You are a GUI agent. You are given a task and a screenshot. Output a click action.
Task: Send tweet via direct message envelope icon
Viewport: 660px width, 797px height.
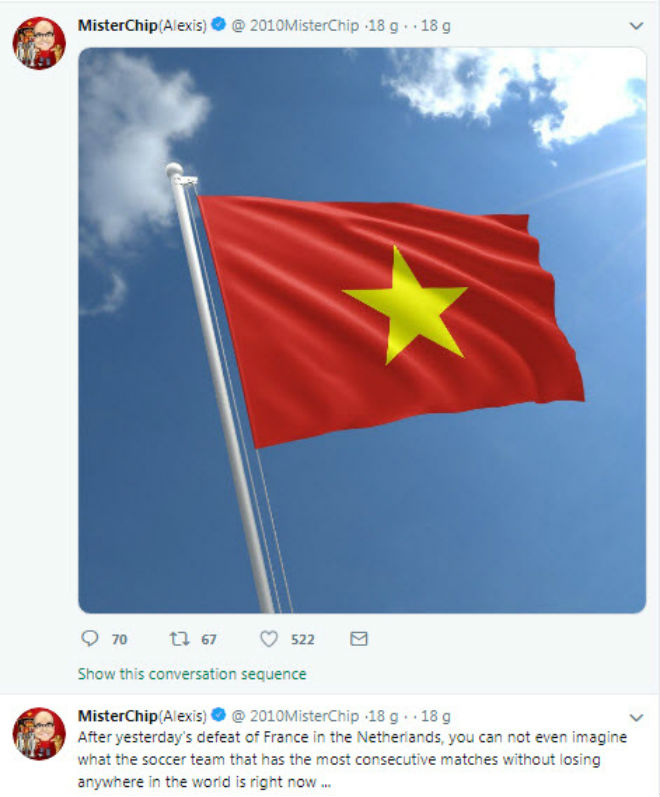[359, 638]
